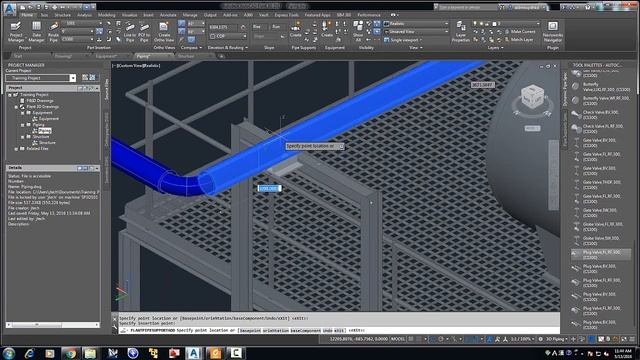Click the AutoCAD application menu logo
The height and width of the screenshot is (360, 640).
tap(9, 8)
